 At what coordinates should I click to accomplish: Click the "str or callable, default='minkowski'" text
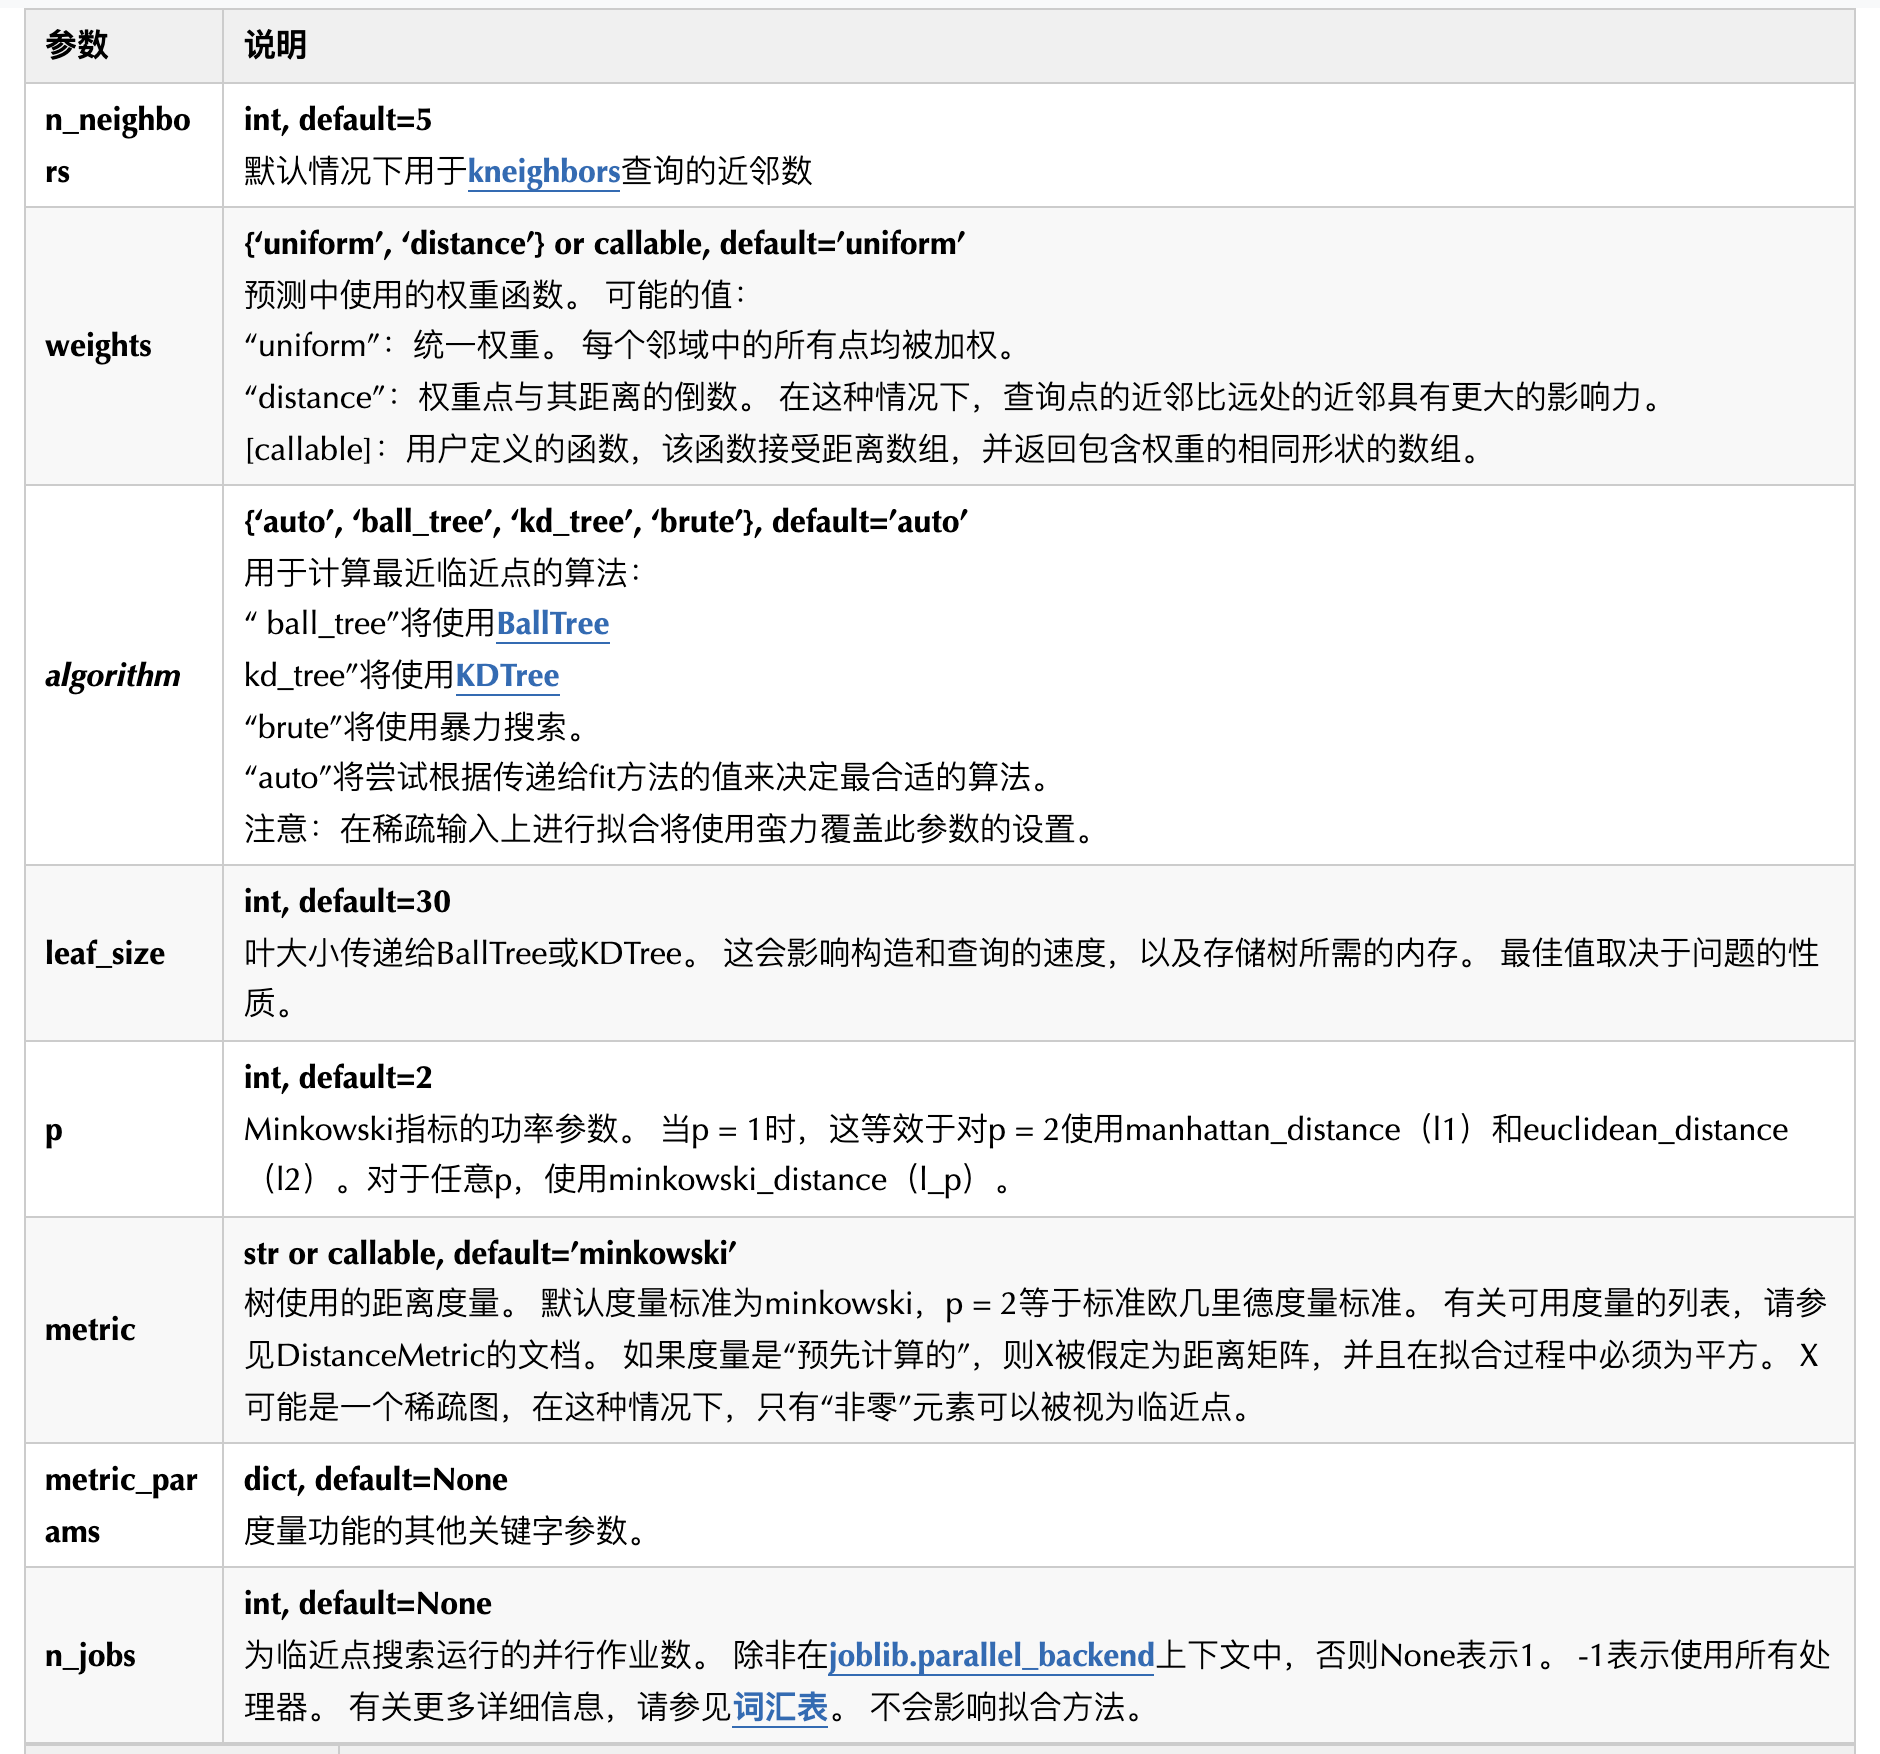click(x=490, y=1253)
